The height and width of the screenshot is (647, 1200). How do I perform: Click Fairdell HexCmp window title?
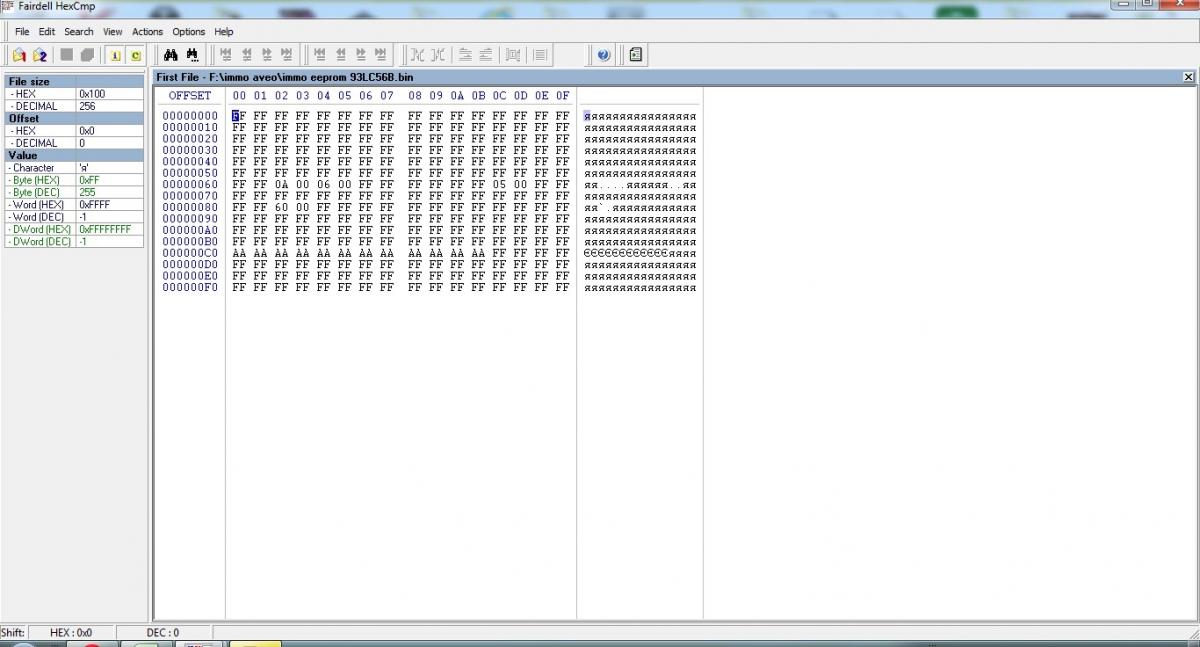[56, 5]
